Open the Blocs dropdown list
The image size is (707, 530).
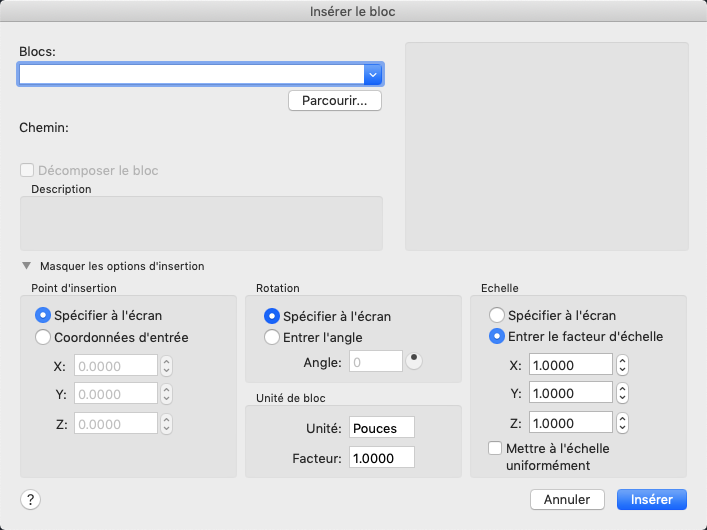(x=373, y=74)
